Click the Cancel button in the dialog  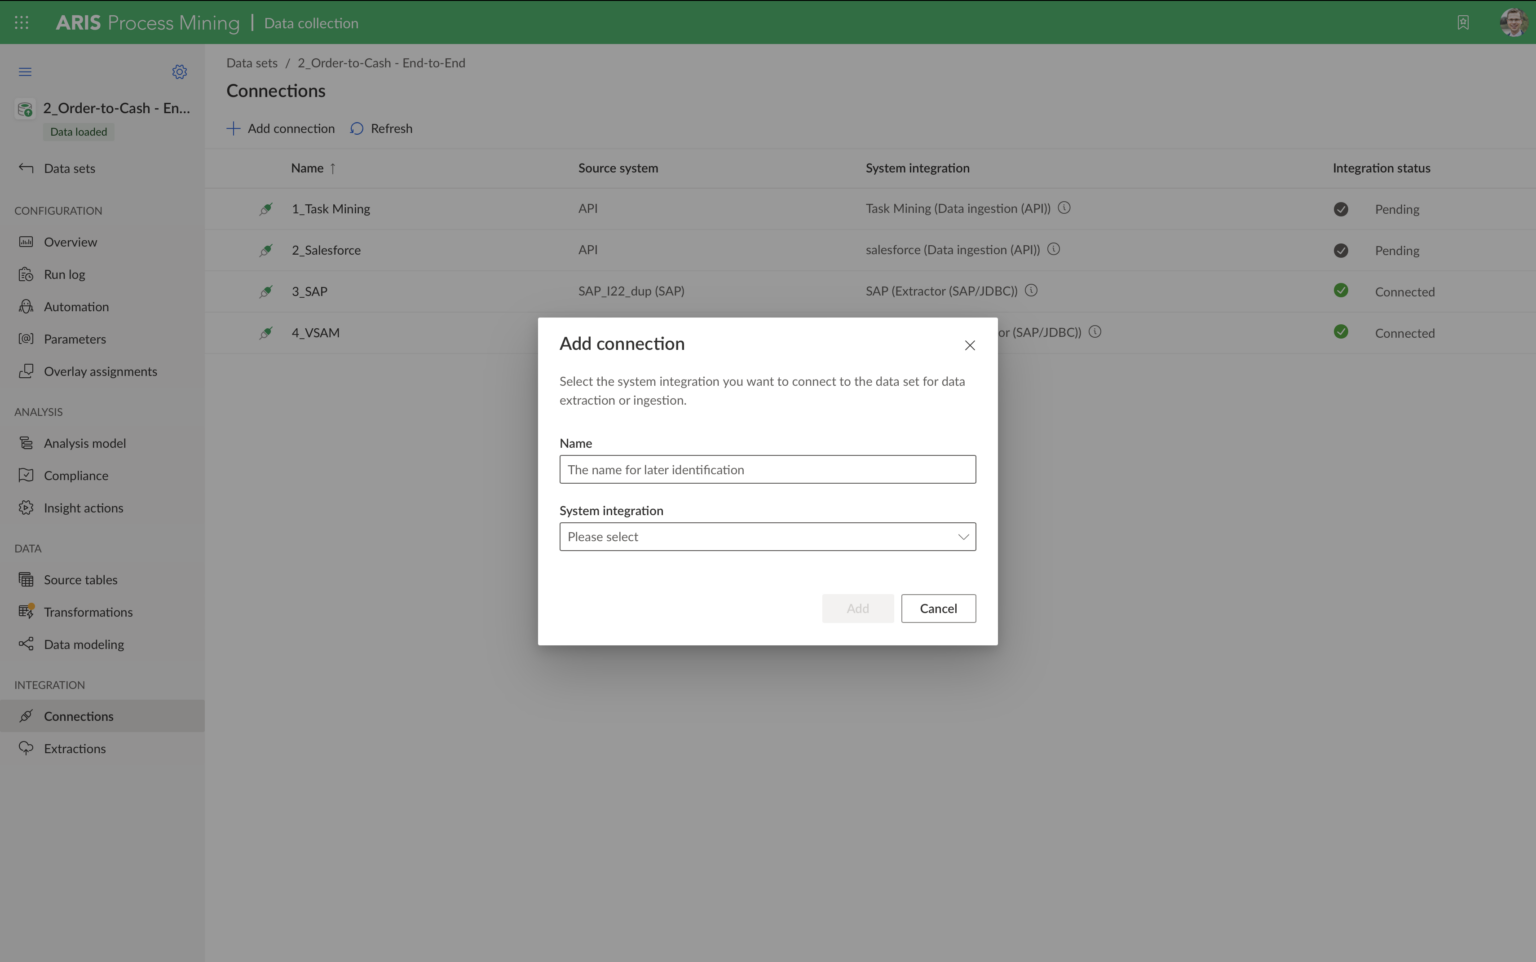click(x=938, y=608)
